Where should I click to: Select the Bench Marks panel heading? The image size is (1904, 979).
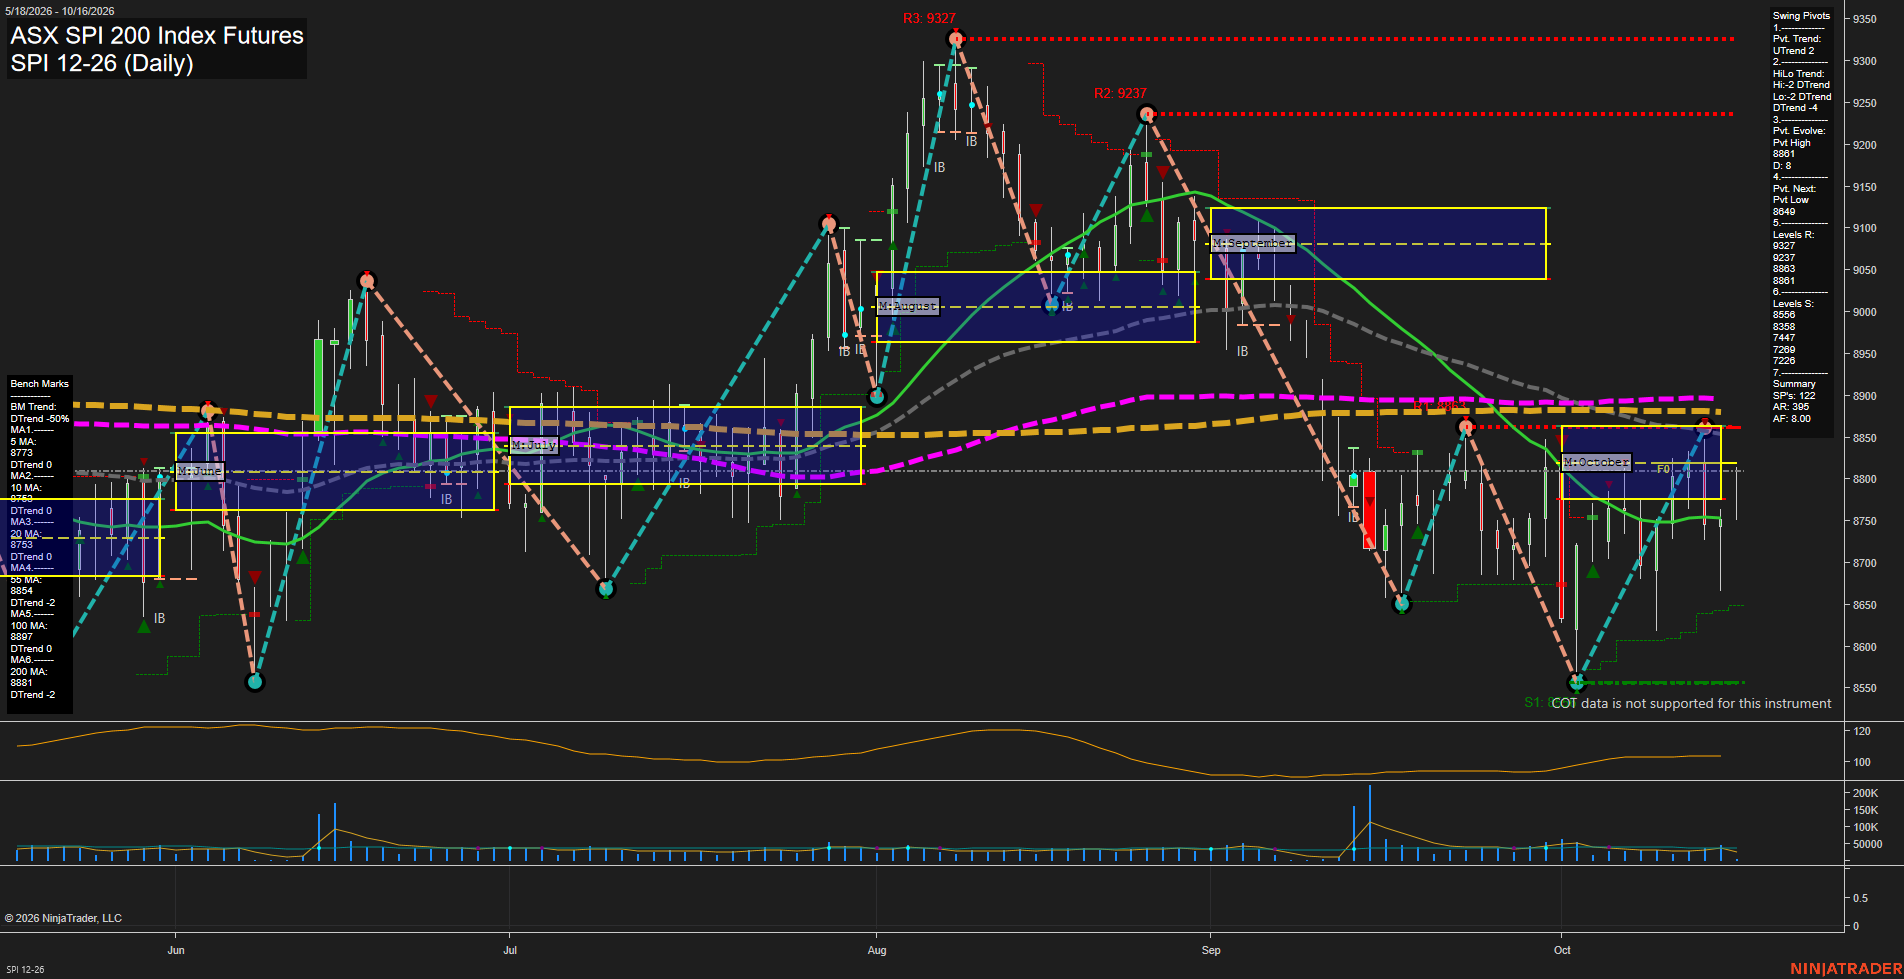click(x=39, y=384)
